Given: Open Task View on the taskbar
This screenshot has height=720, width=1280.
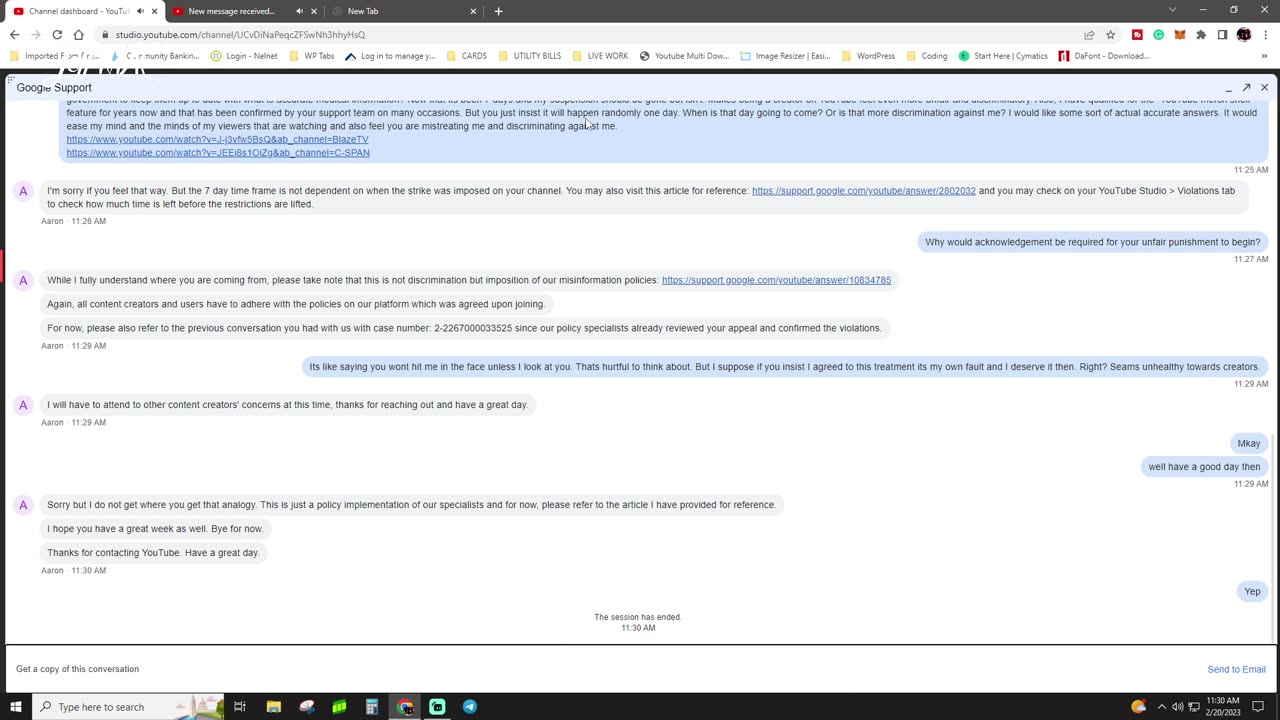Looking at the screenshot, I should tap(240, 707).
